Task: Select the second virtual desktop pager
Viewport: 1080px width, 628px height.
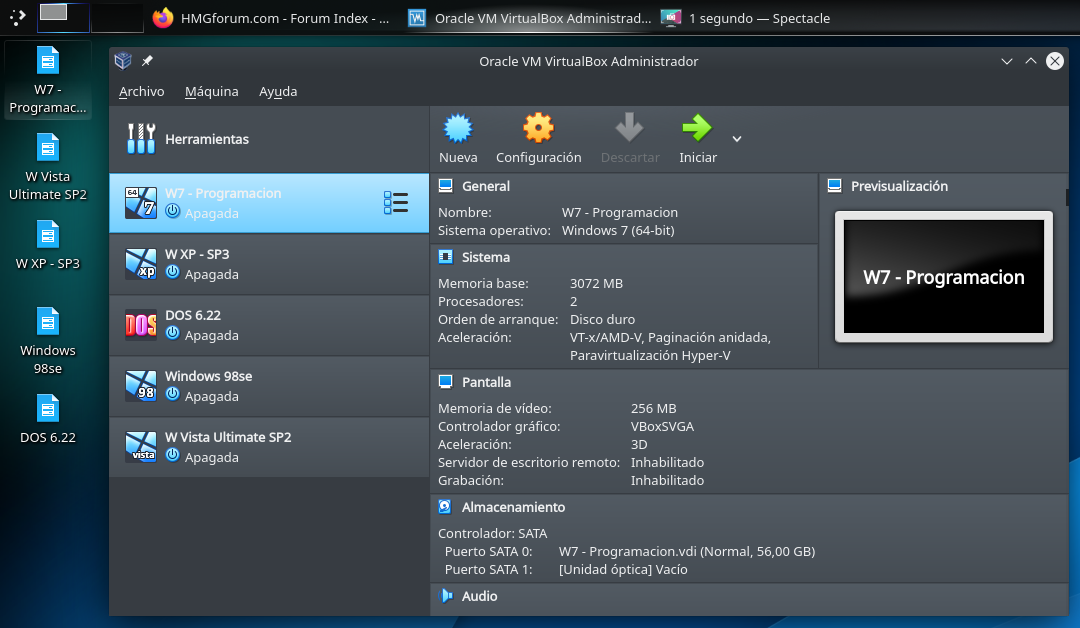Action: click(x=117, y=17)
